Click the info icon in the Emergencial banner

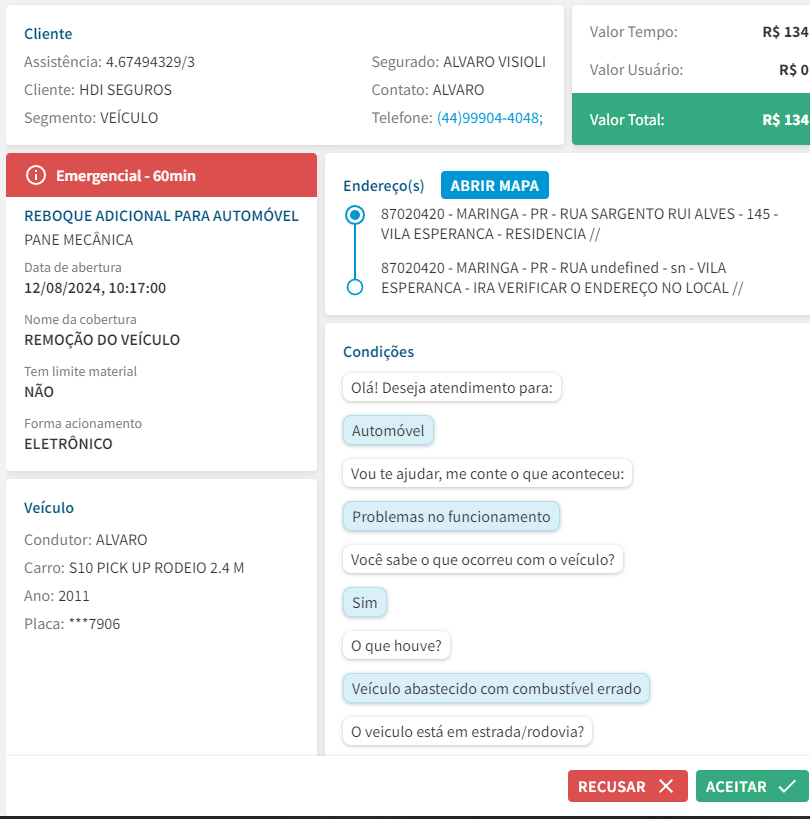36,176
